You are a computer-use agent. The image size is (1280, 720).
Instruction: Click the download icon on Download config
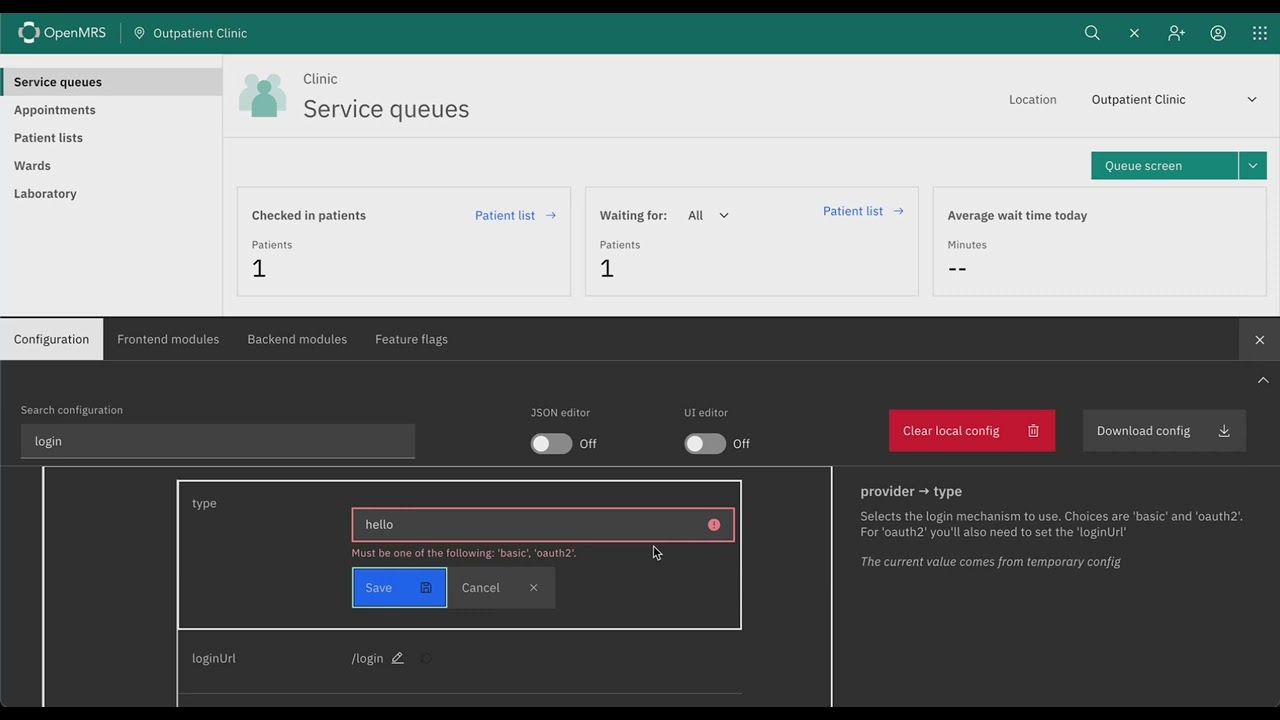[1224, 431]
